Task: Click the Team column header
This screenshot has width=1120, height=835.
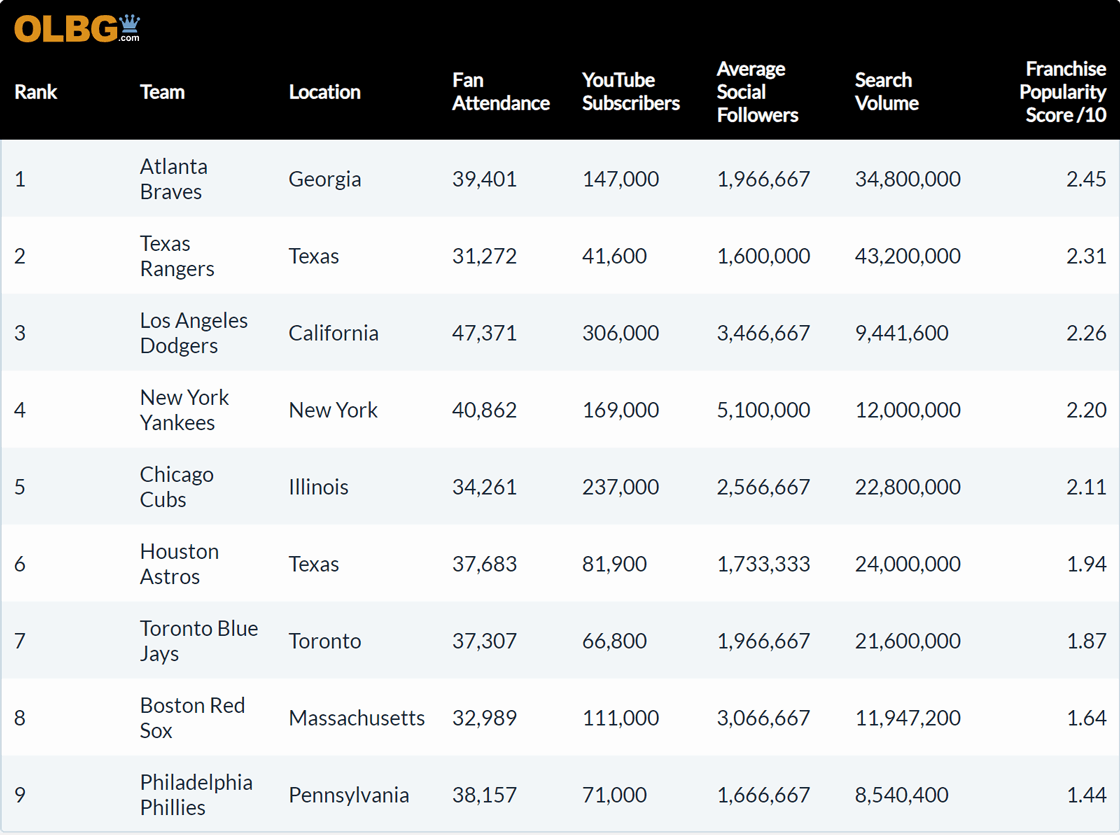Action: coord(162,92)
